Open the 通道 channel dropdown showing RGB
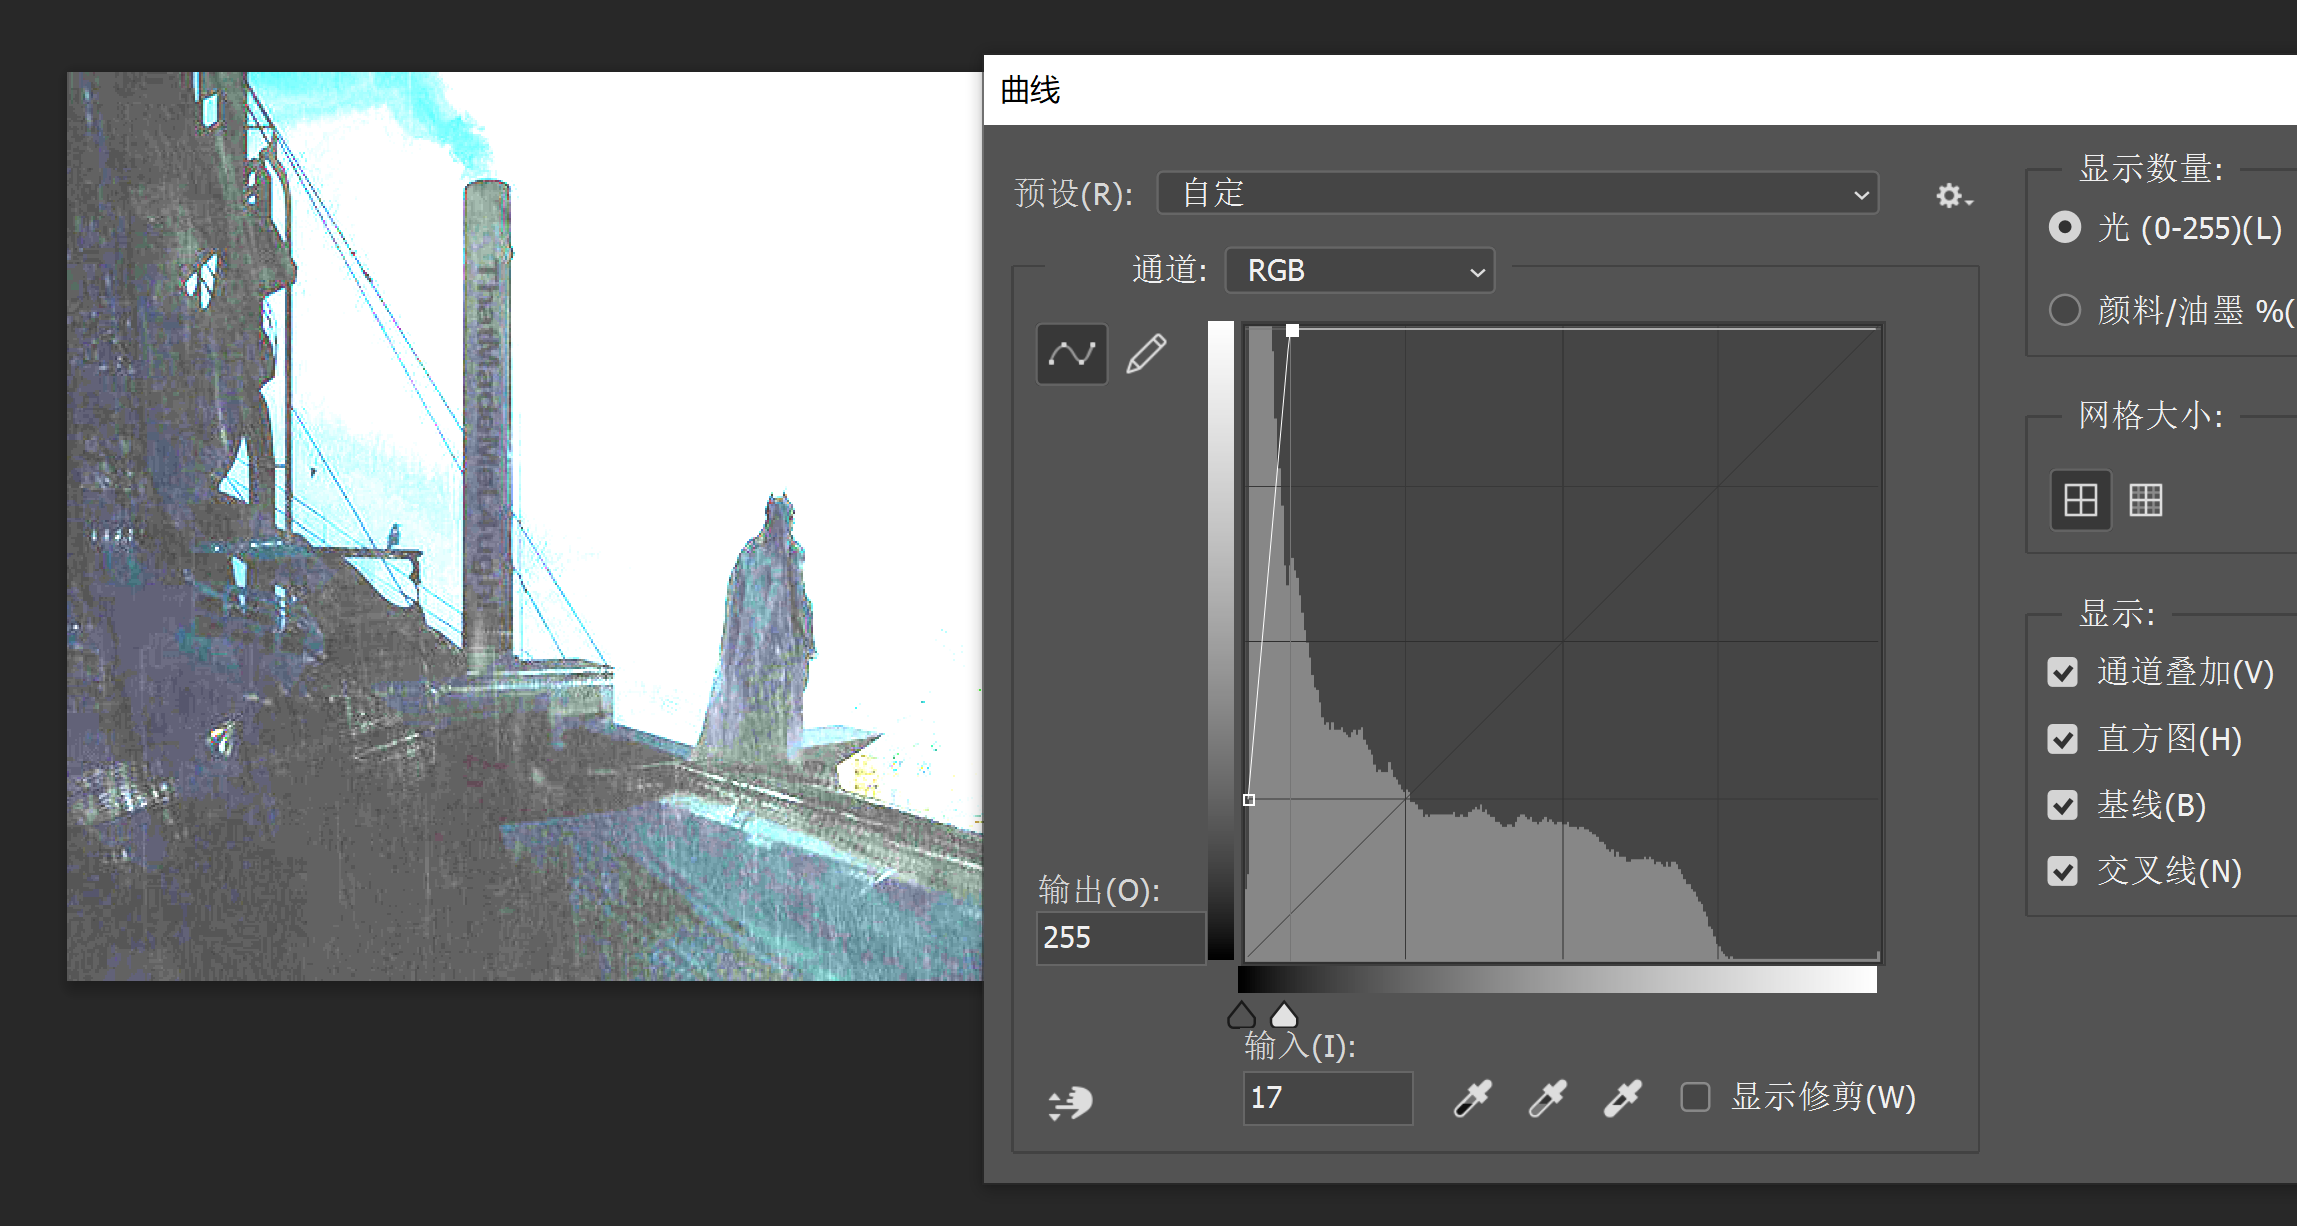Screen dimensions: 2297x1226 (1360, 270)
